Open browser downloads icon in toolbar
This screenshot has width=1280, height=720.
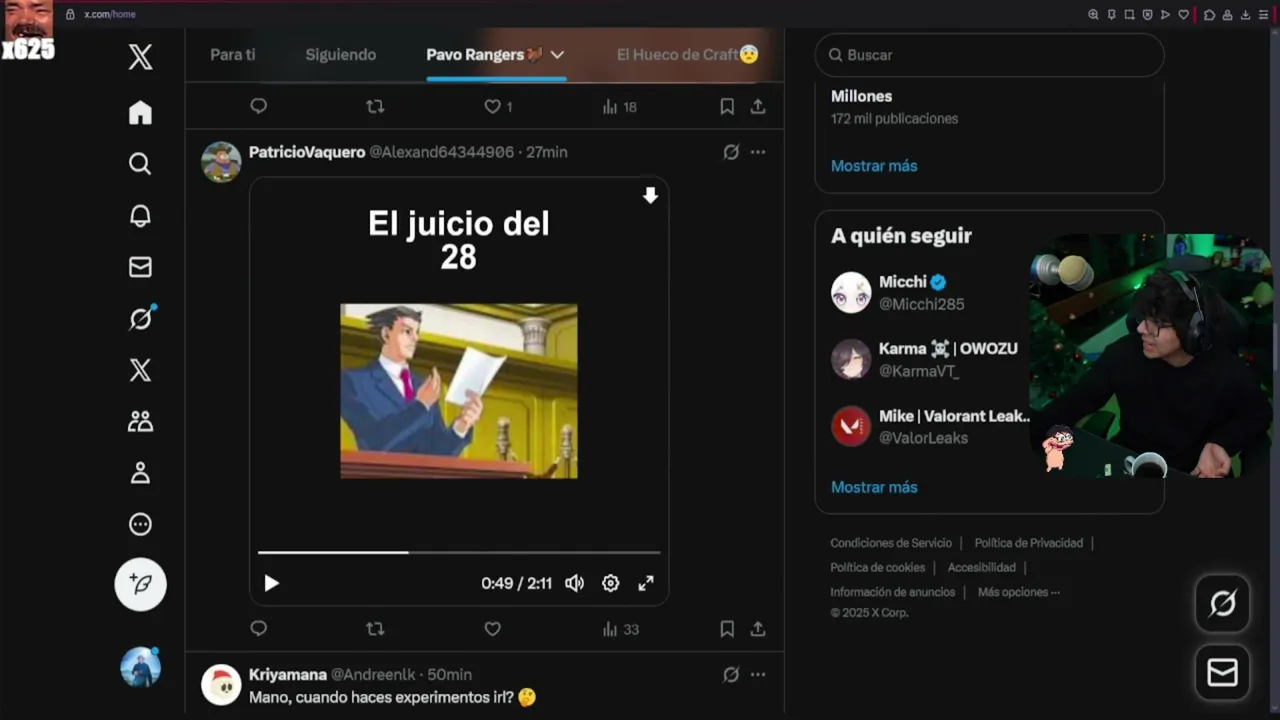[x=1245, y=14]
